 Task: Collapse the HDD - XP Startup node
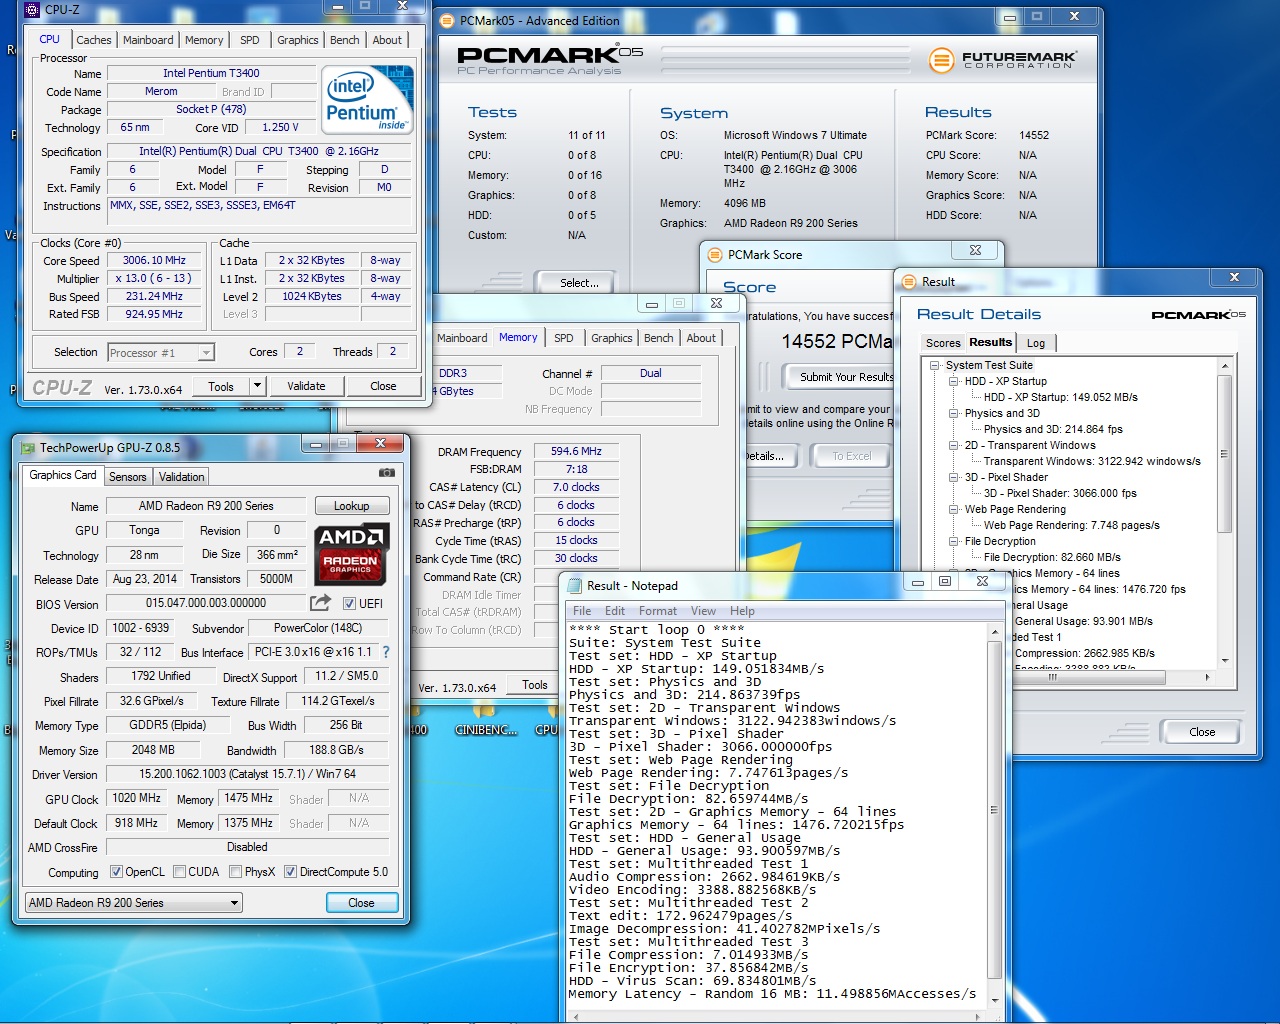click(954, 381)
